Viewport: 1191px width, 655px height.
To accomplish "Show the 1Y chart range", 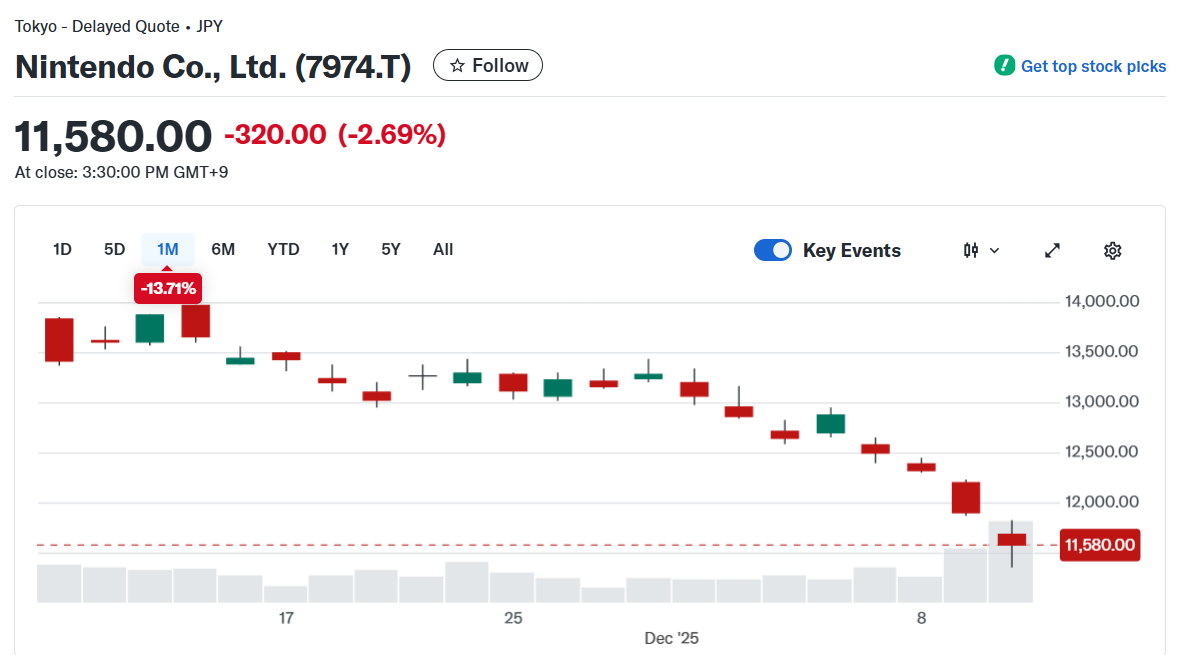I will click(340, 249).
